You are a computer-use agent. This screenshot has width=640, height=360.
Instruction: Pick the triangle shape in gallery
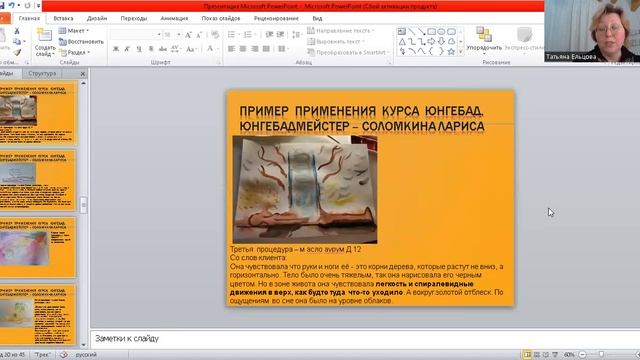click(x=402, y=42)
